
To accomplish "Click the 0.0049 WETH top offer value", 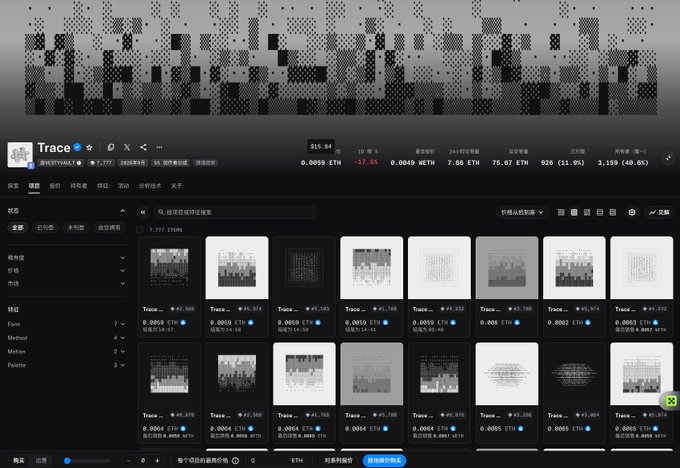I will [x=412, y=163].
